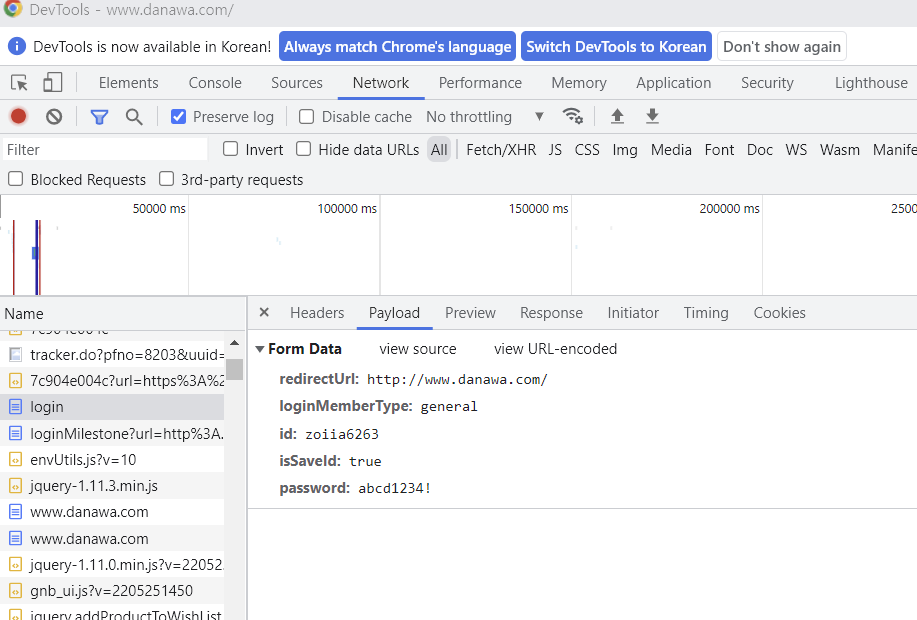This screenshot has height=620, width=917.
Task: Filter by Img requests
Action: 625,150
